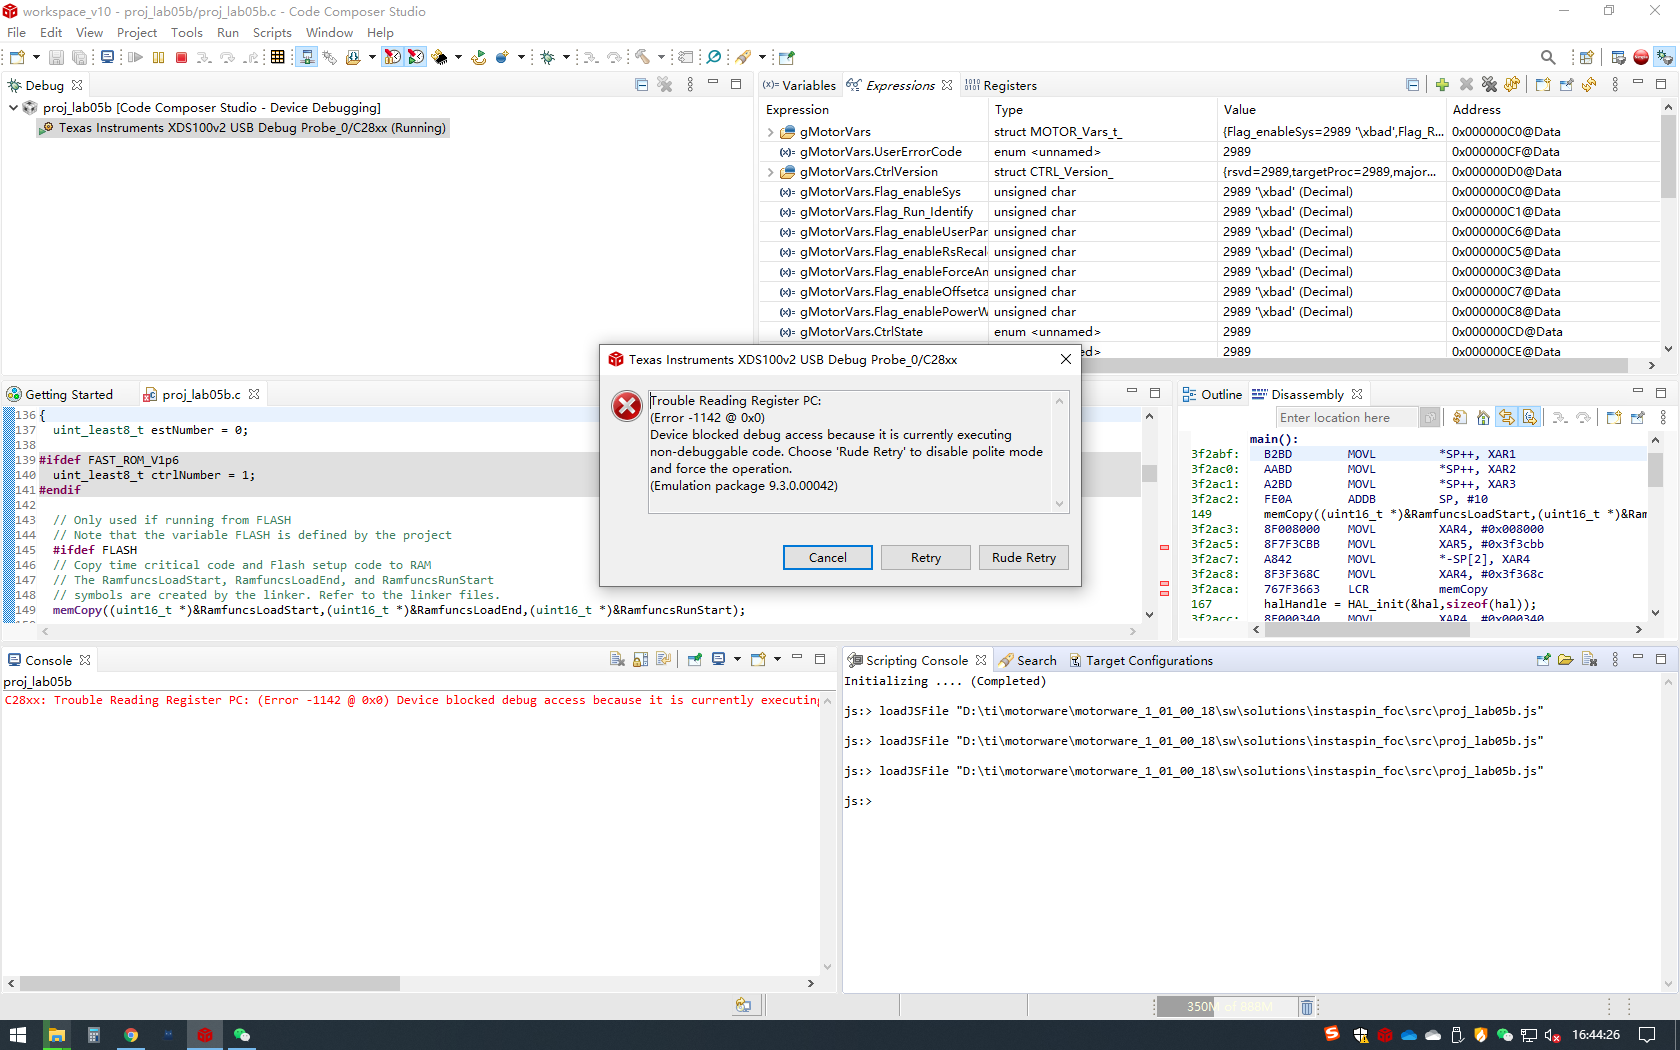The height and width of the screenshot is (1050, 1680).
Task: Click the New project toolbar icon
Action: (17, 58)
